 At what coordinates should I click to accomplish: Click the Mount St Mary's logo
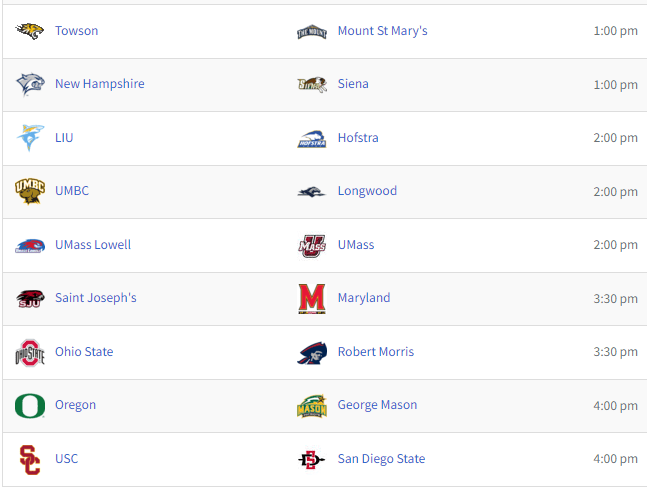312,32
